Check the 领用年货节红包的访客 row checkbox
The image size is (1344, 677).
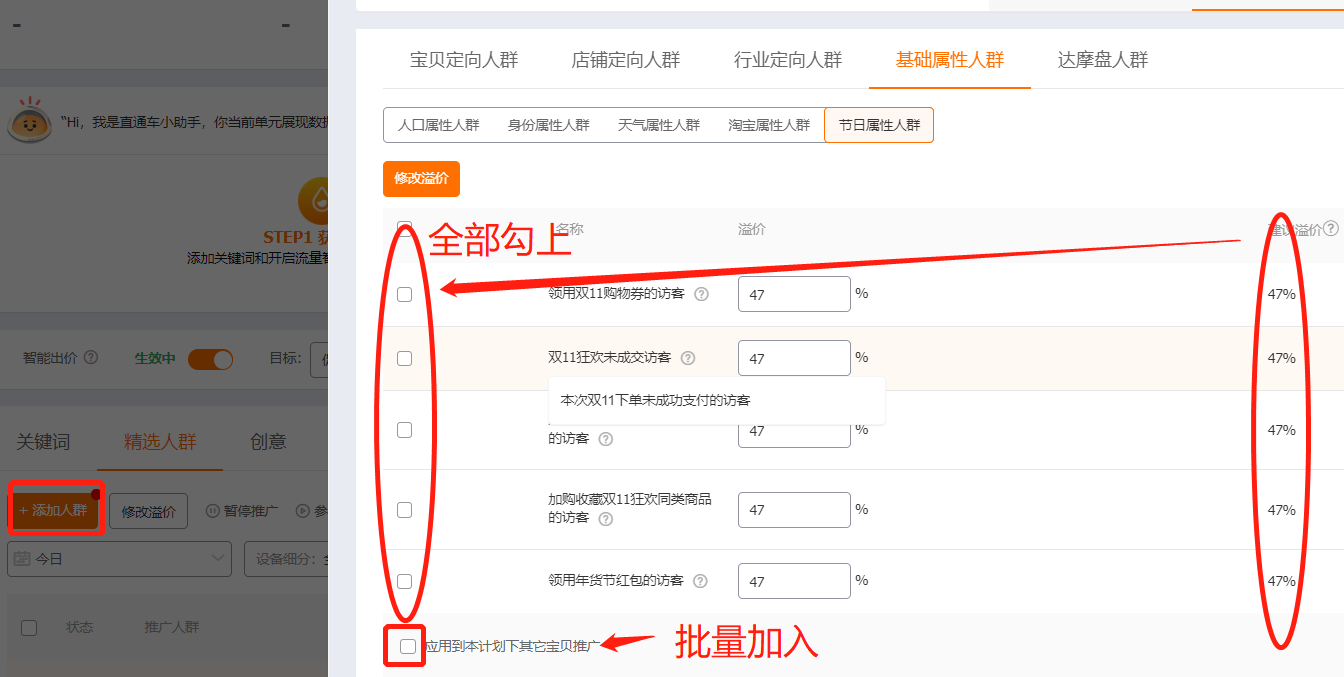click(x=404, y=581)
